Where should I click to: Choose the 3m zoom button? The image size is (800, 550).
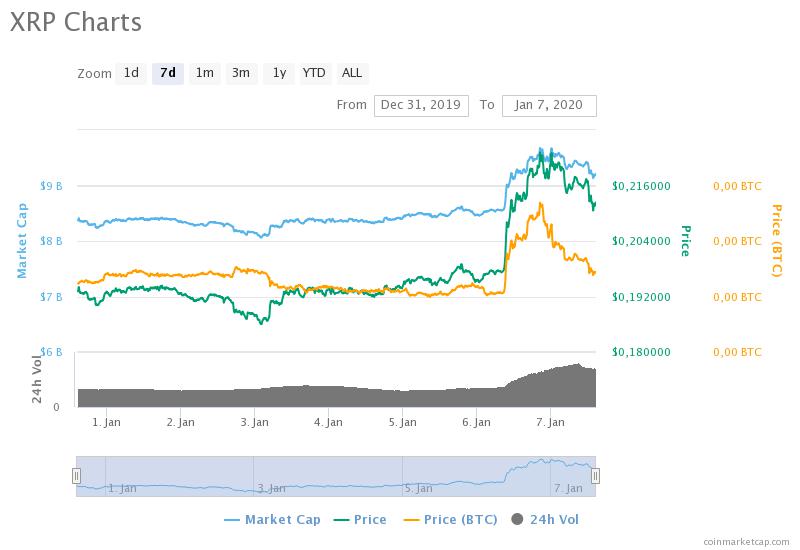pos(241,73)
